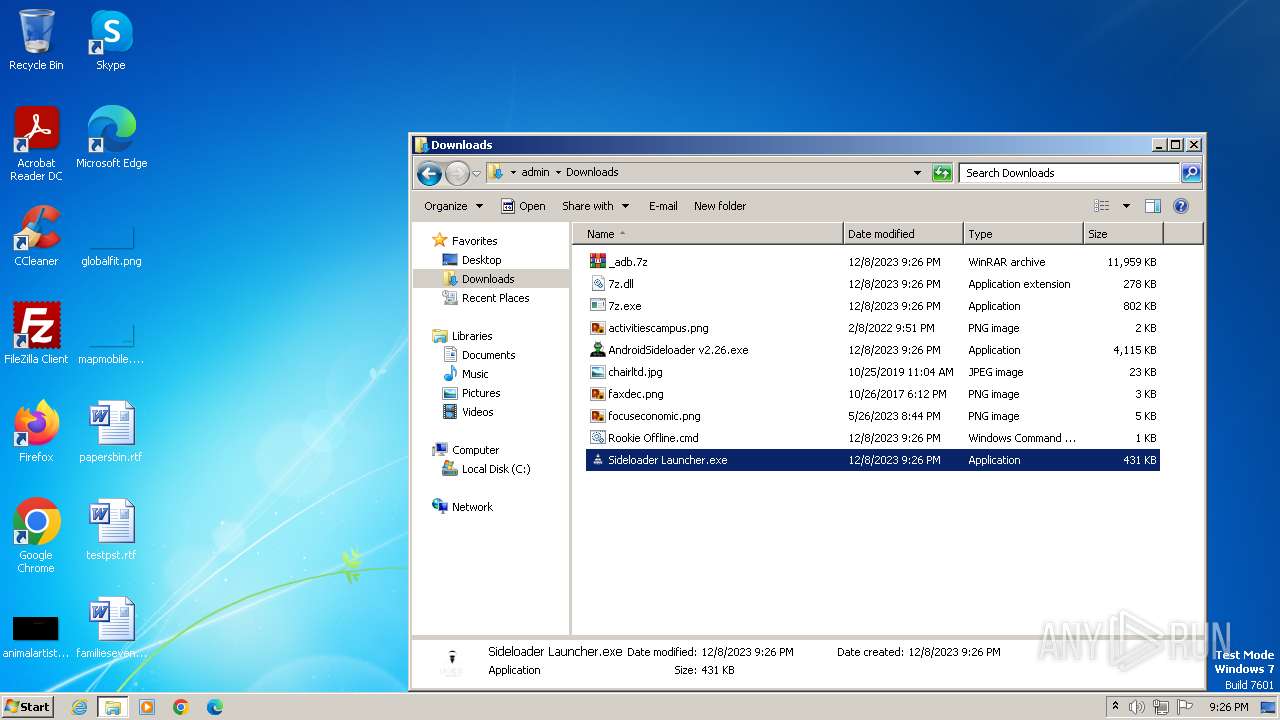Screen dimensions: 1280x720
Task: Click Open in the toolbar
Action: click(x=523, y=206)
